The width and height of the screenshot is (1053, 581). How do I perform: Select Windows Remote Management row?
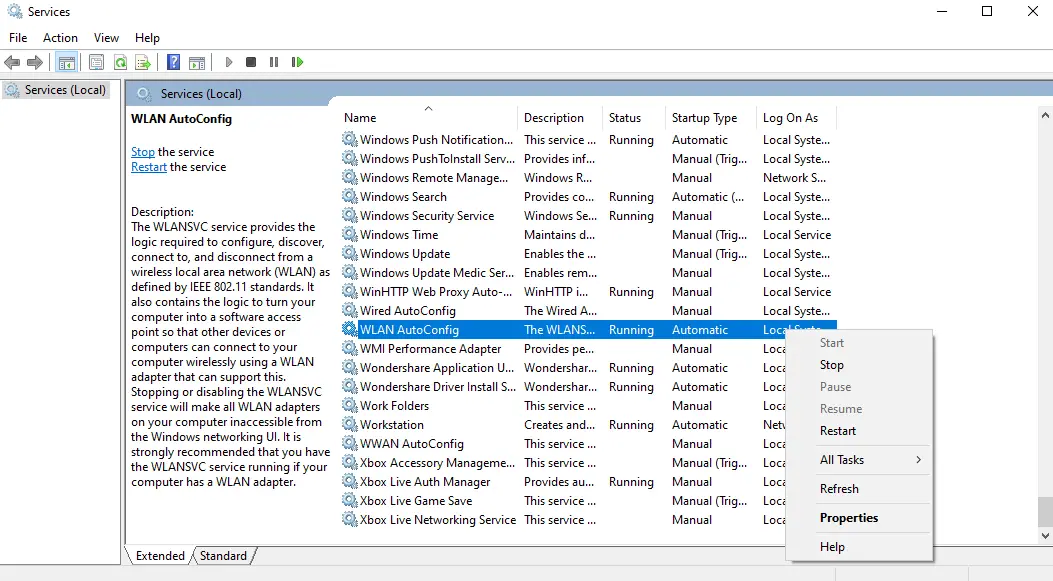(x=588, y=177)
